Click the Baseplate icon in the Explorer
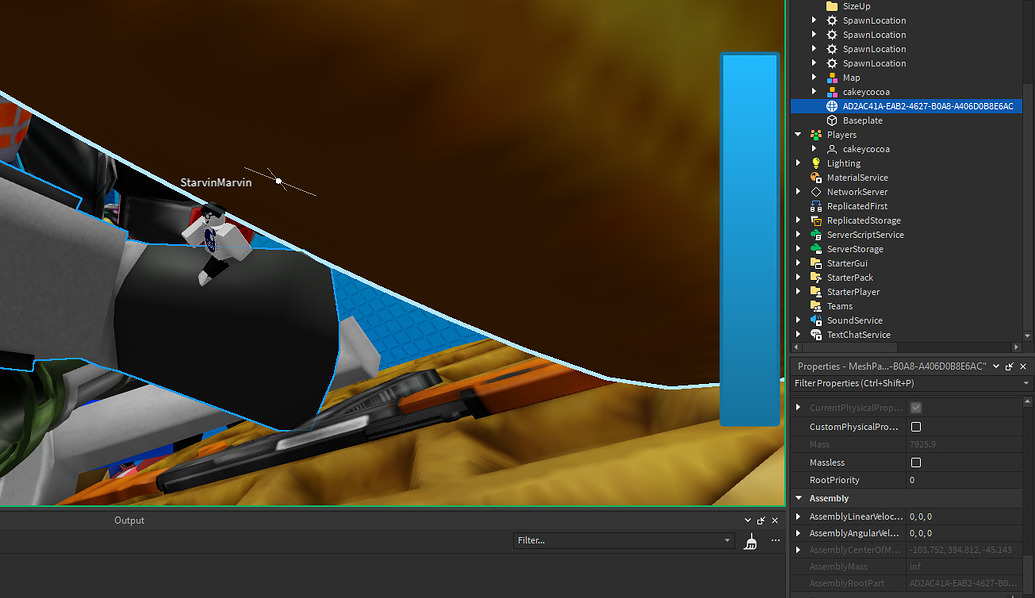Image resolution: width=1035 pixels, height=598 pixels. [832, 120]
